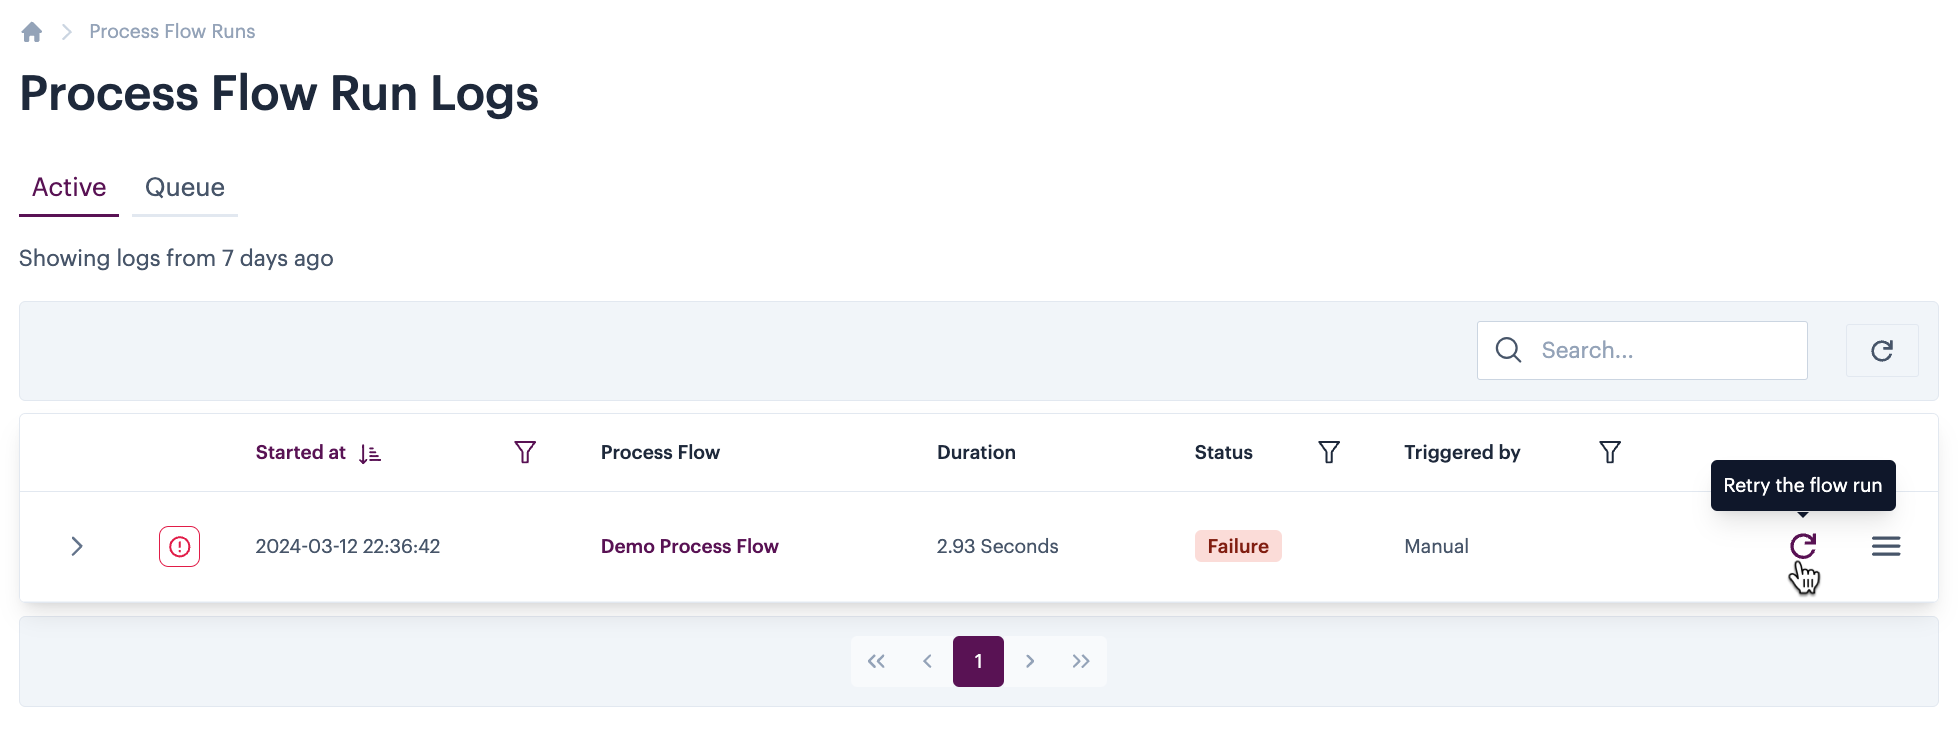Image resolution: width=1958 pixels, height=736 pixels.
Task: Switch to the Queue tab
Action: click(x=185, y=187)
